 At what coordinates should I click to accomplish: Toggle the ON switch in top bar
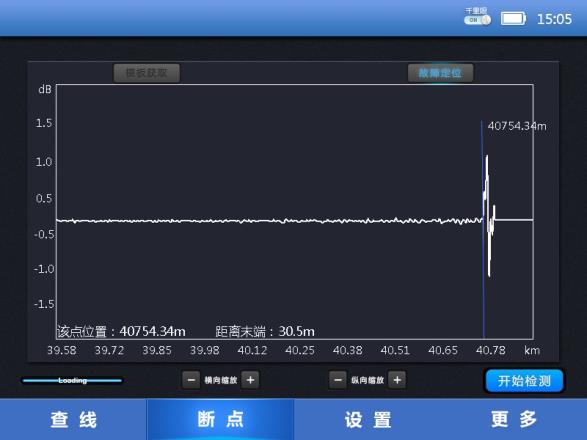(477, 20)
